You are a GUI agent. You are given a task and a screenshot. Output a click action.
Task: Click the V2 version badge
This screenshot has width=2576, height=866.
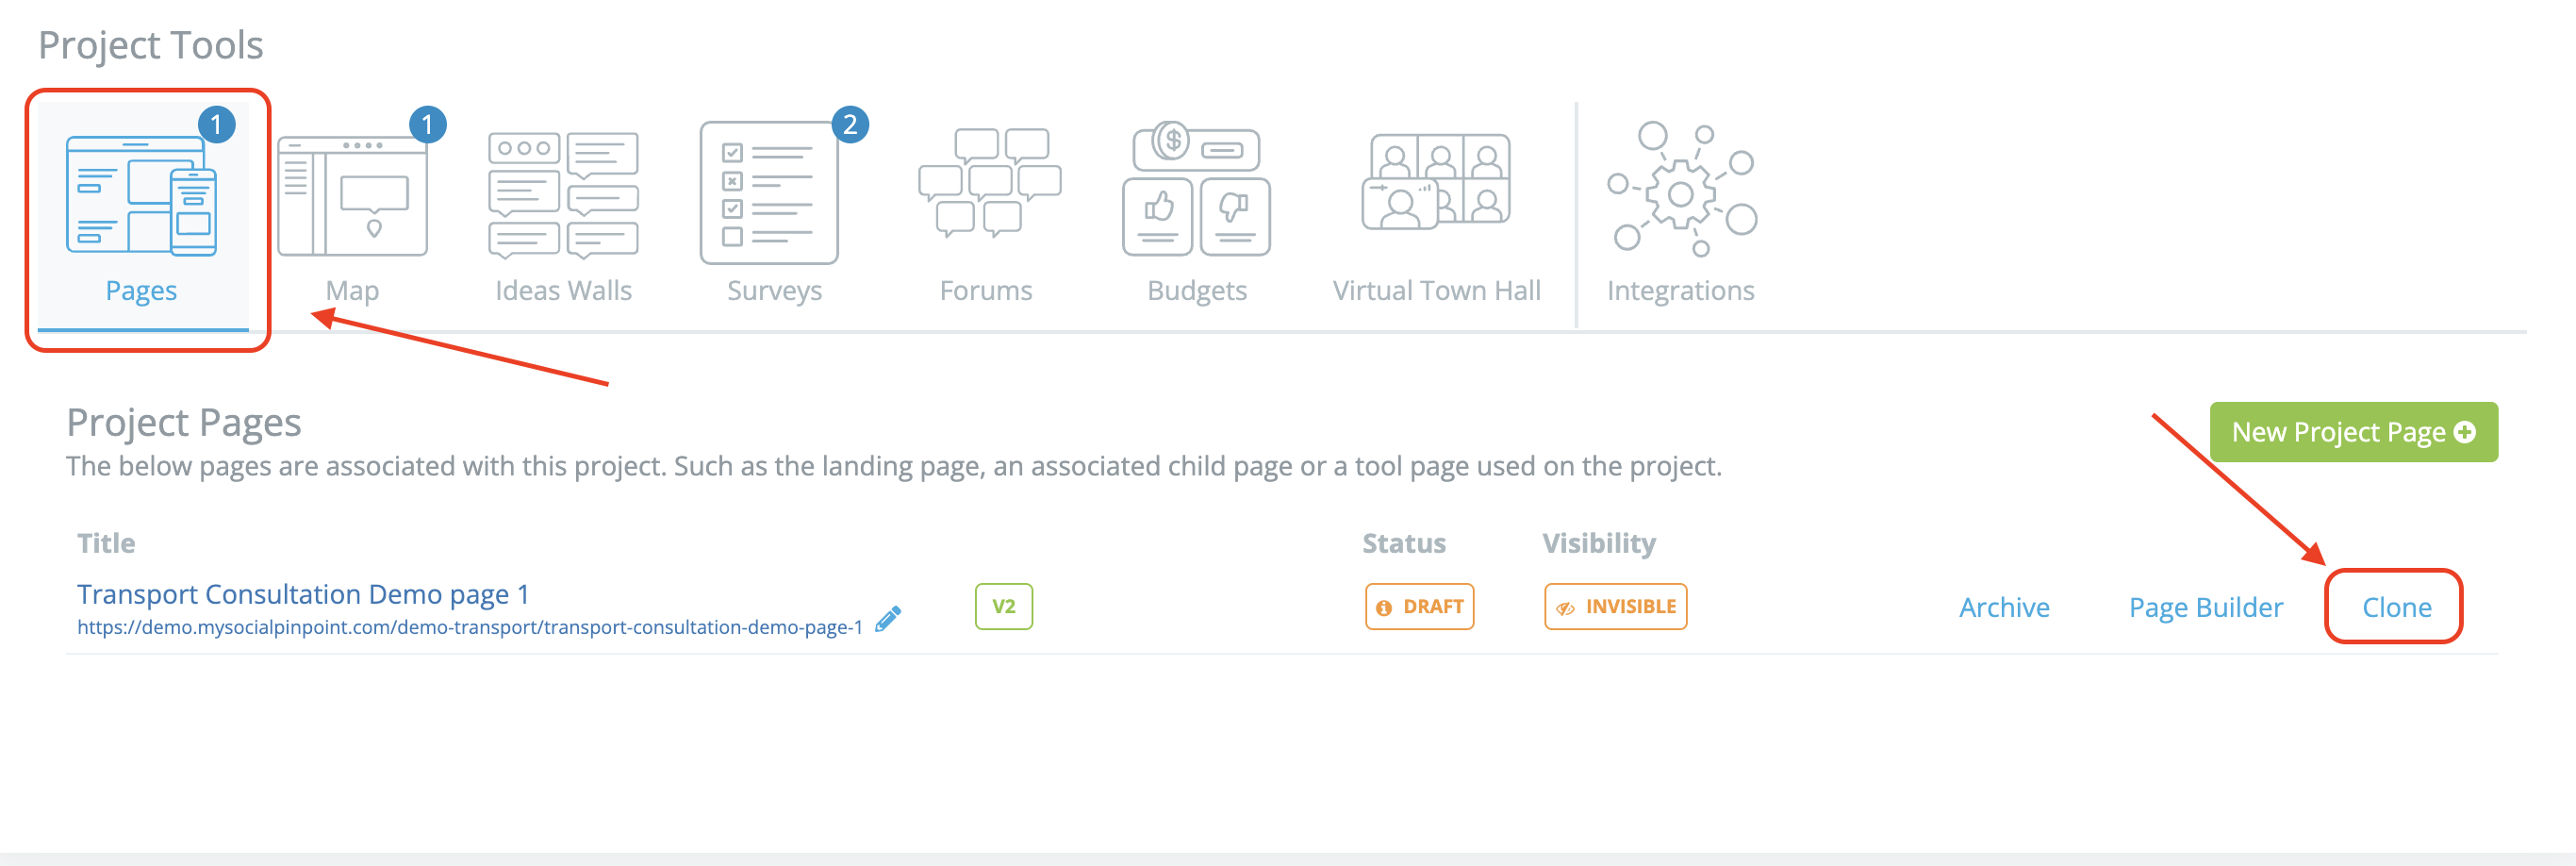[1003, 606]
